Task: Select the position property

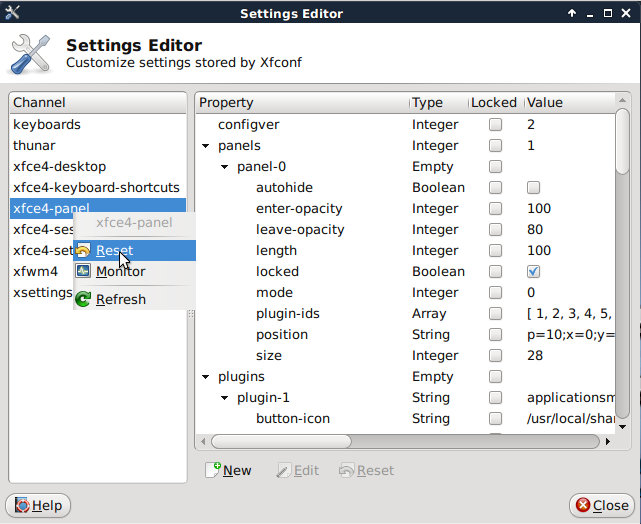Action: pos(282,334)
